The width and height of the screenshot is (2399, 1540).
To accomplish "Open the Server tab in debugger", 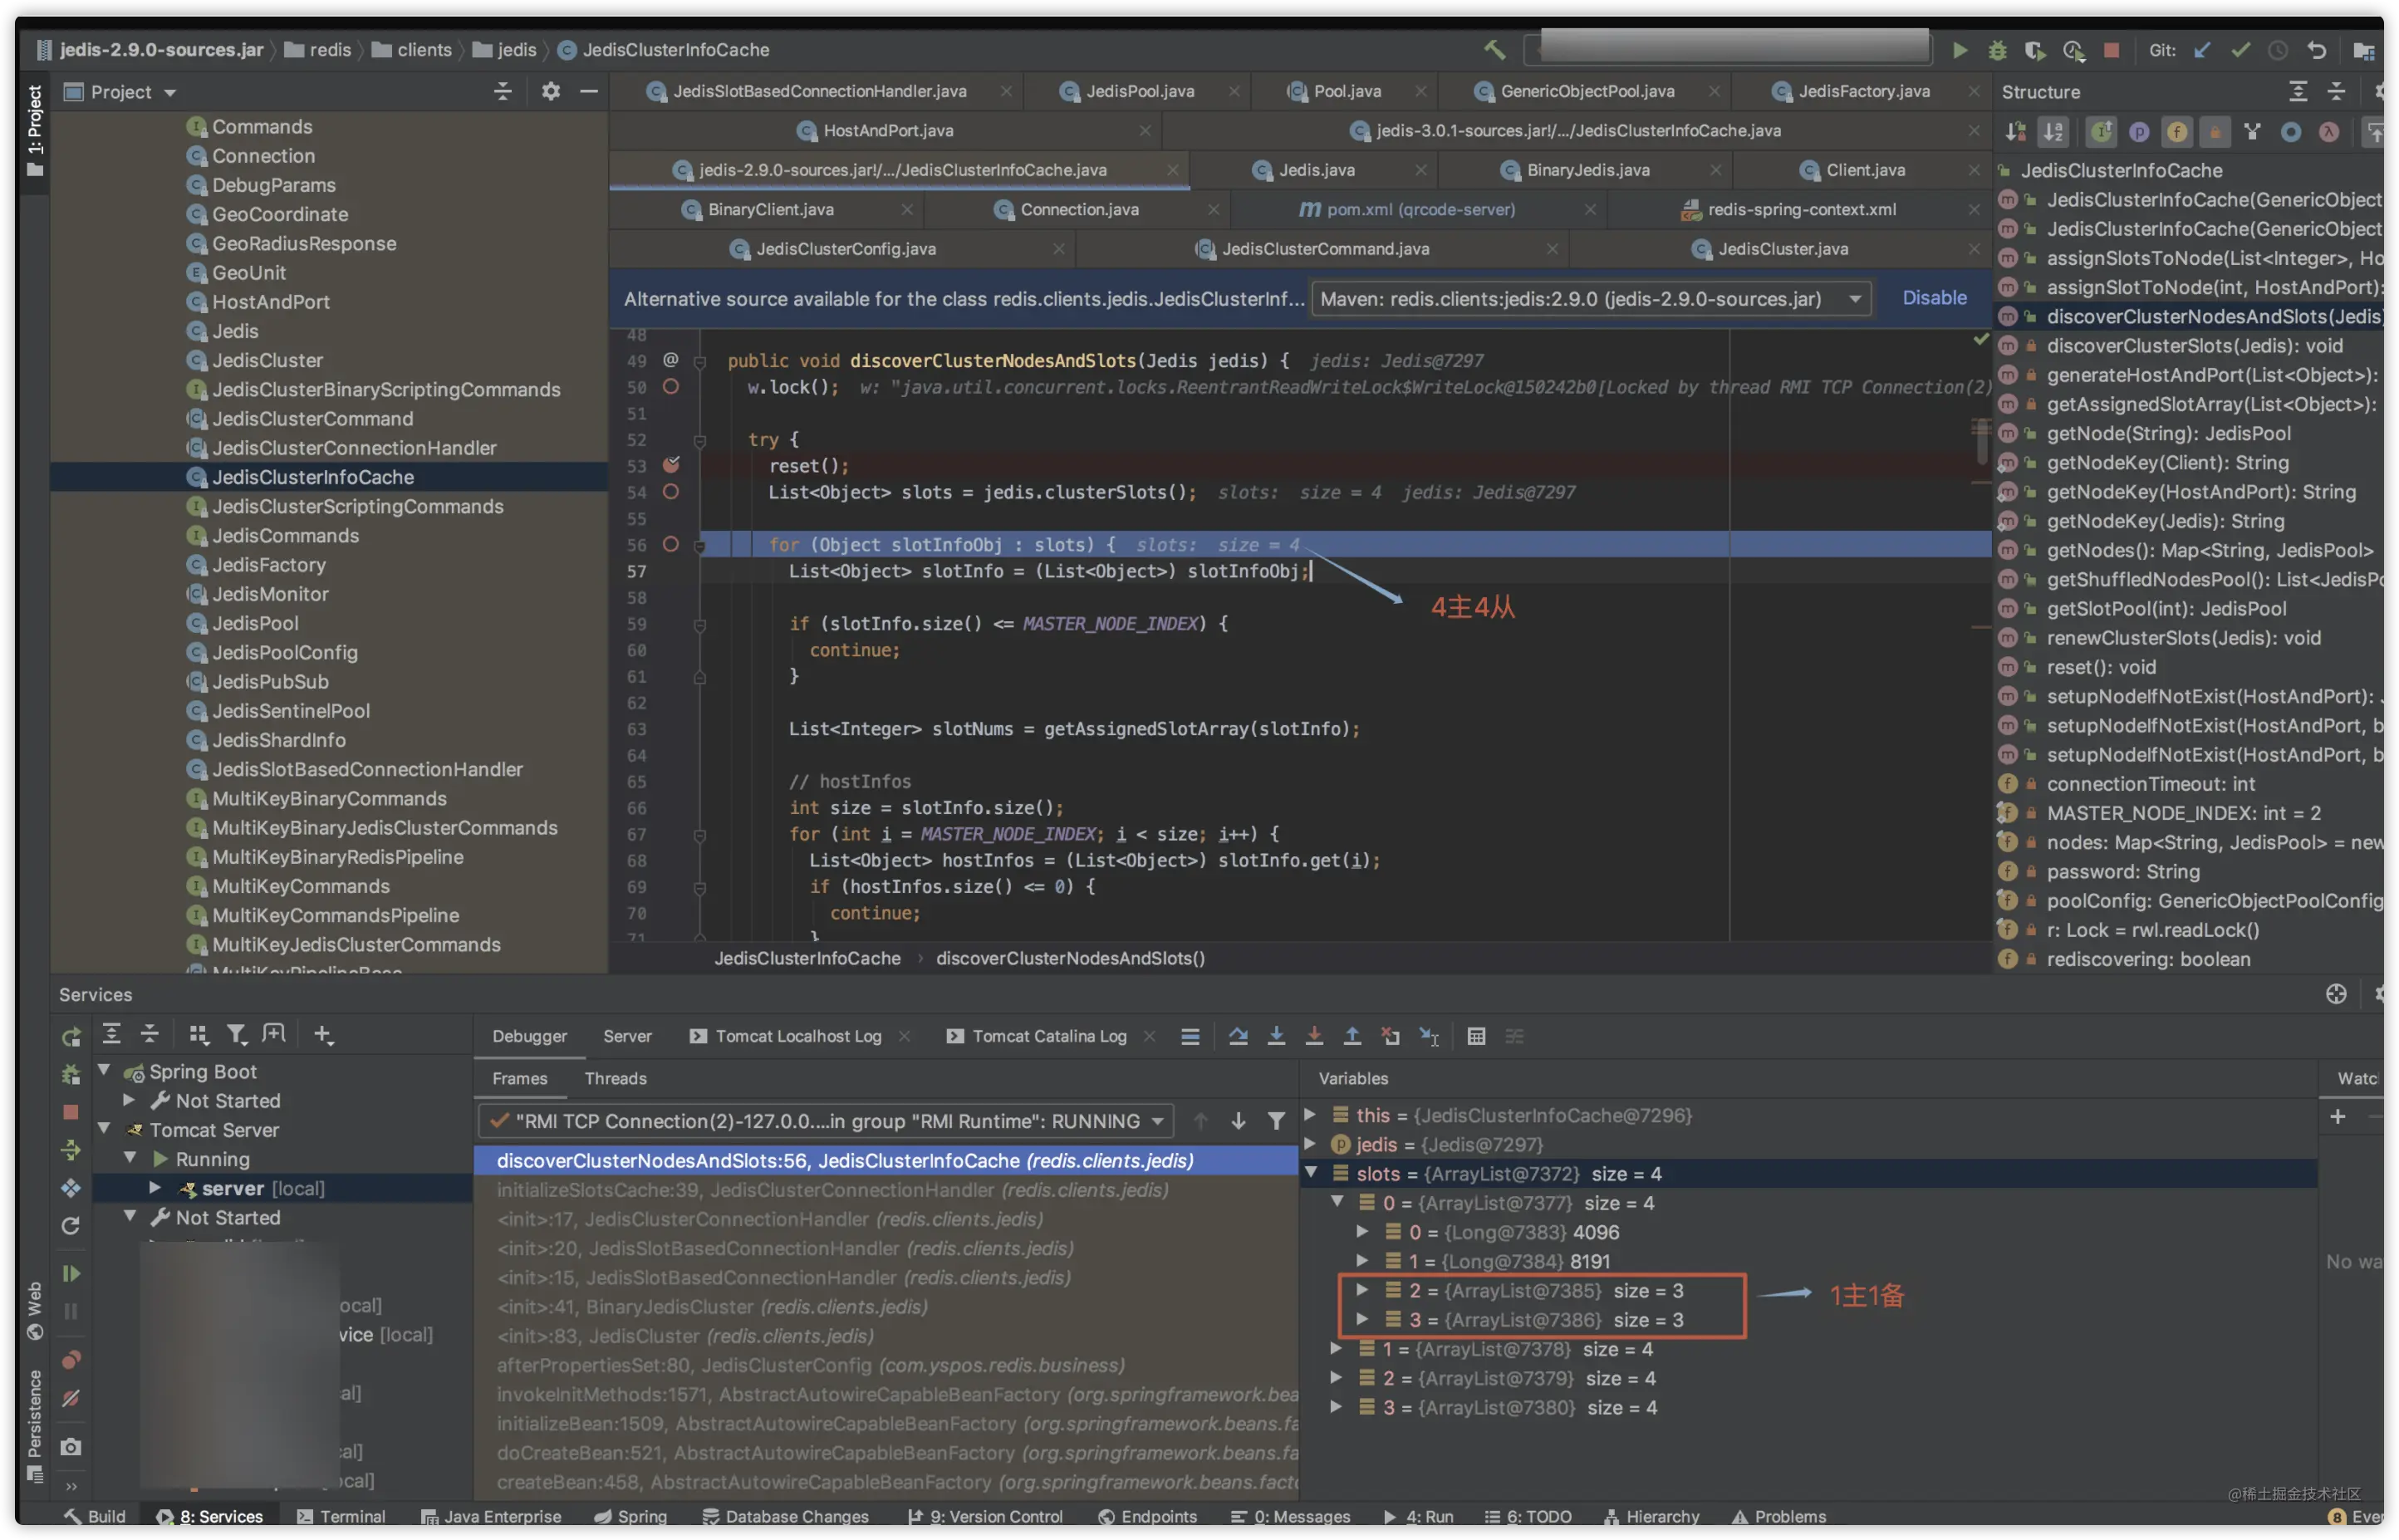I will click(x=627, y=1036).
